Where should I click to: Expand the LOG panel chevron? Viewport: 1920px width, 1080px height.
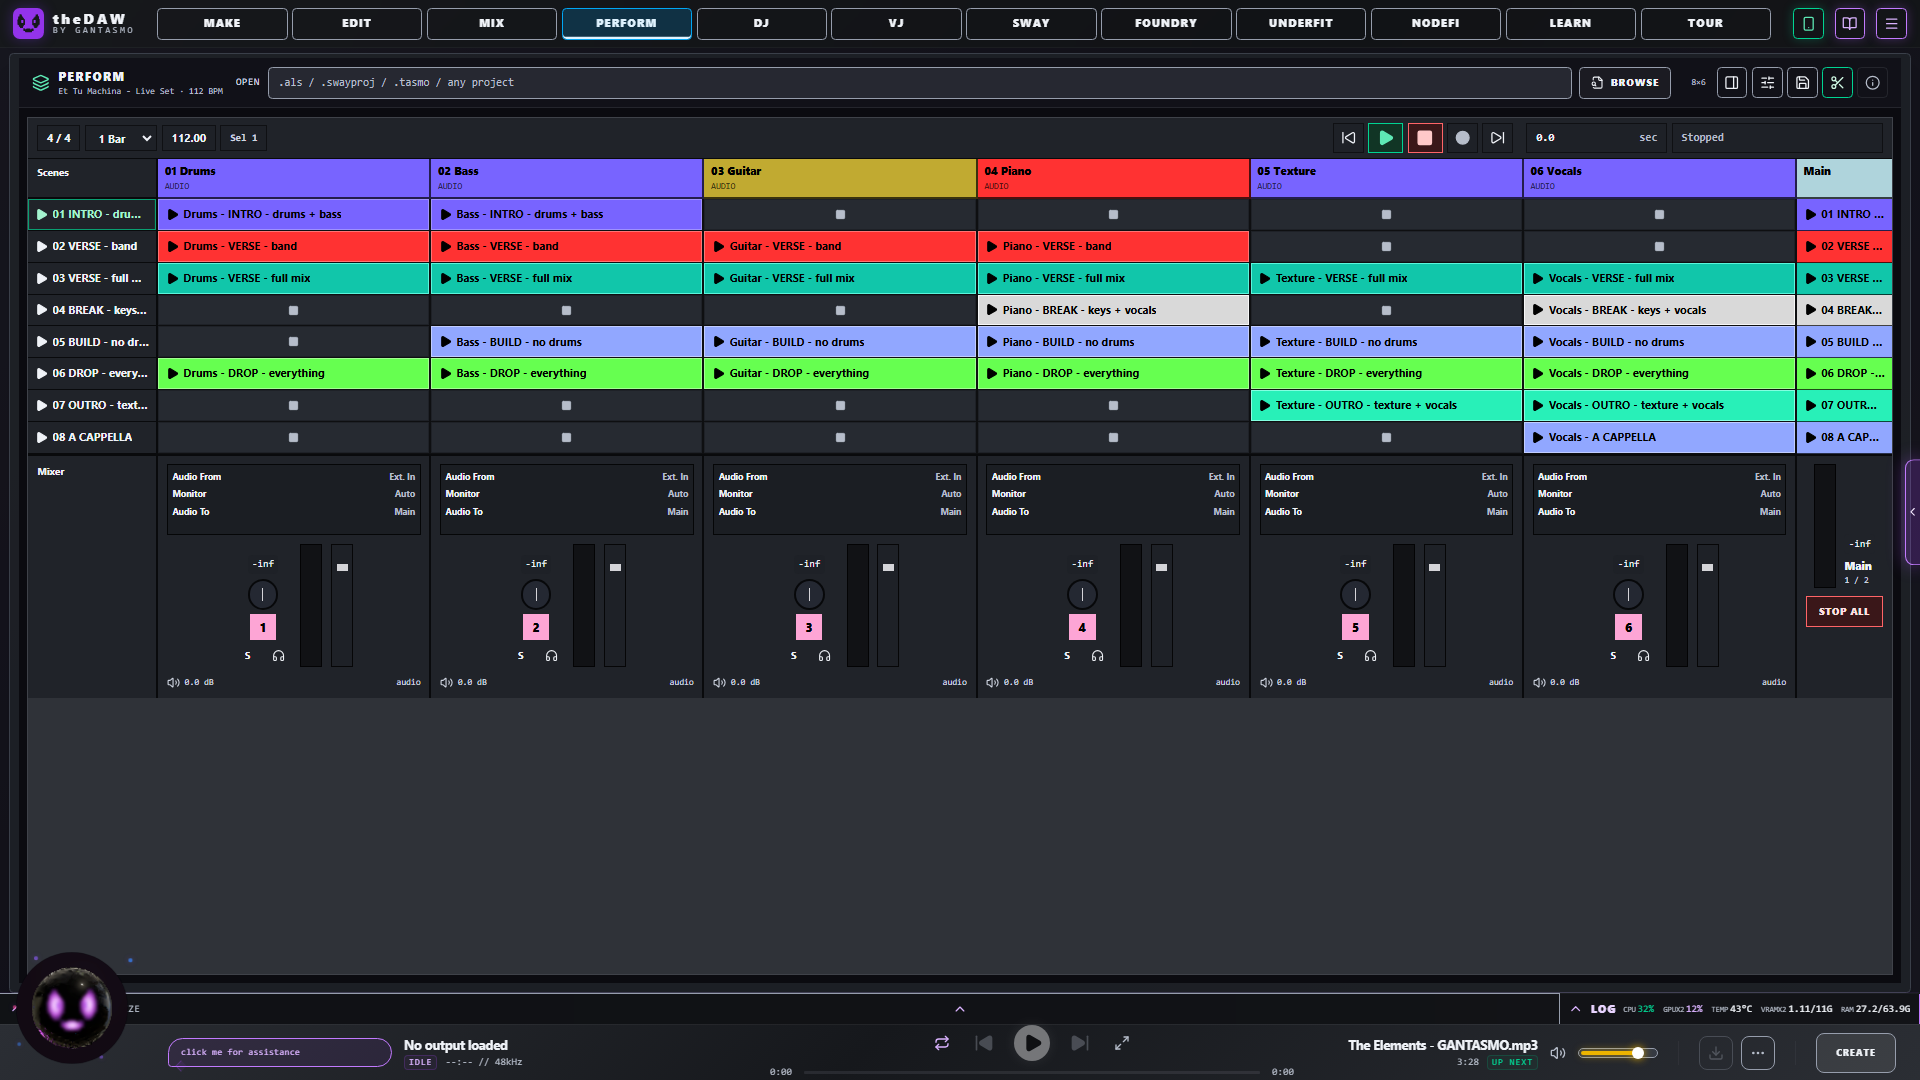pos(1576,1009)
